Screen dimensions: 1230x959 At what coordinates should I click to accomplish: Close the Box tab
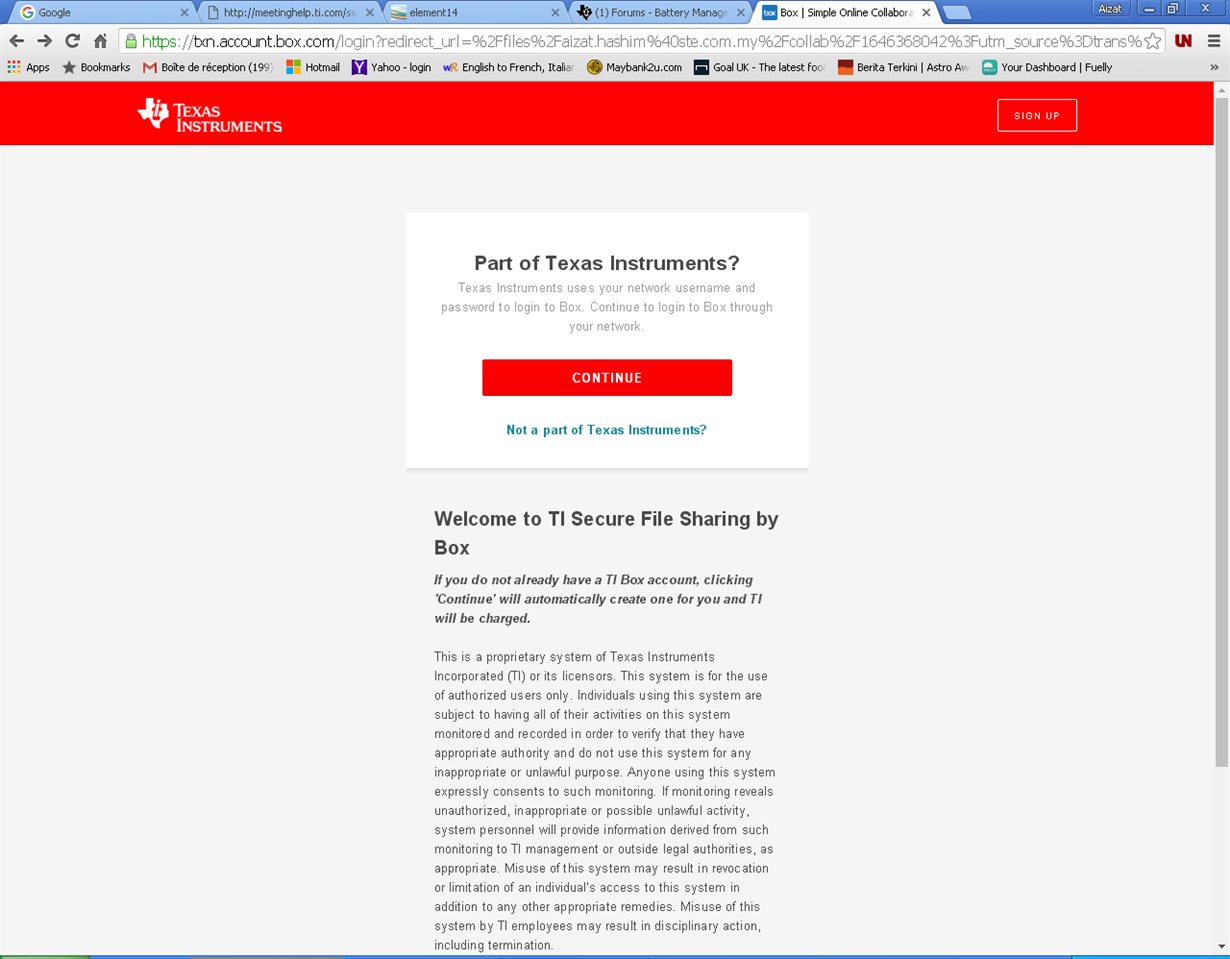point(926,13)
